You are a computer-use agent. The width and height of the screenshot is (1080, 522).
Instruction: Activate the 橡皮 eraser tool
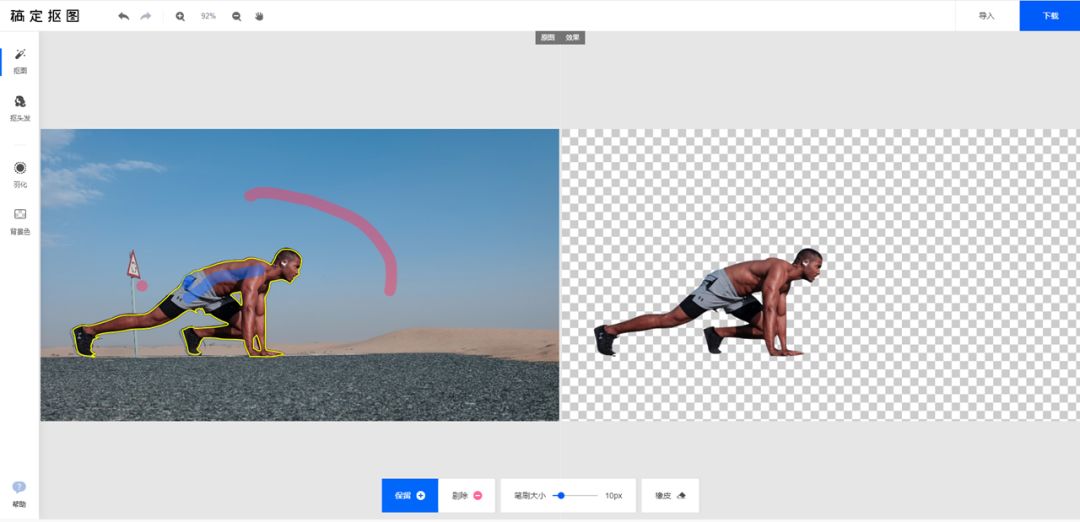[670, 495]
